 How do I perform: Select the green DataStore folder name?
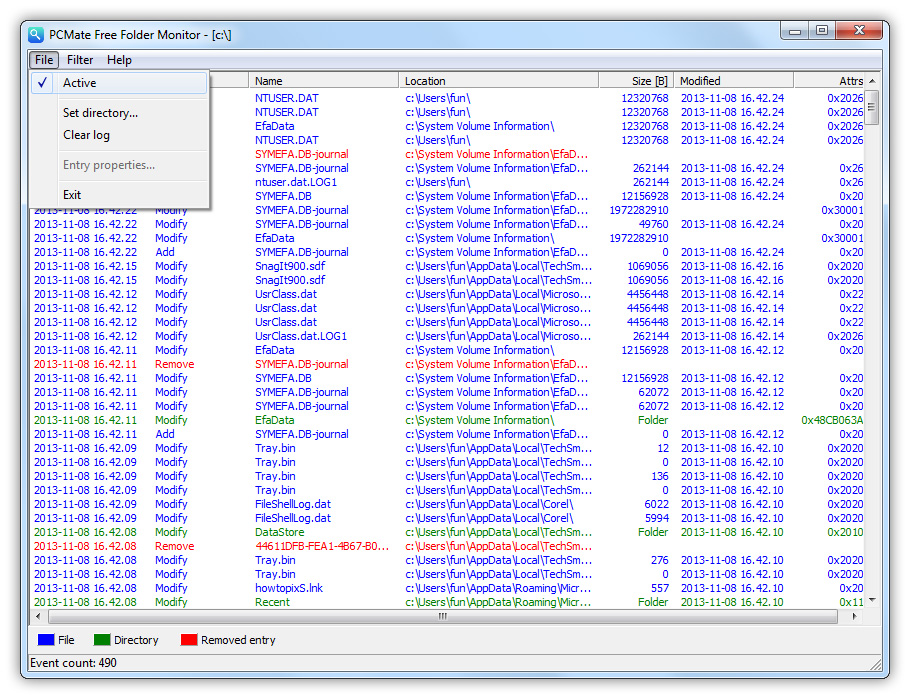pyautogui.click(x=279, y=532)
